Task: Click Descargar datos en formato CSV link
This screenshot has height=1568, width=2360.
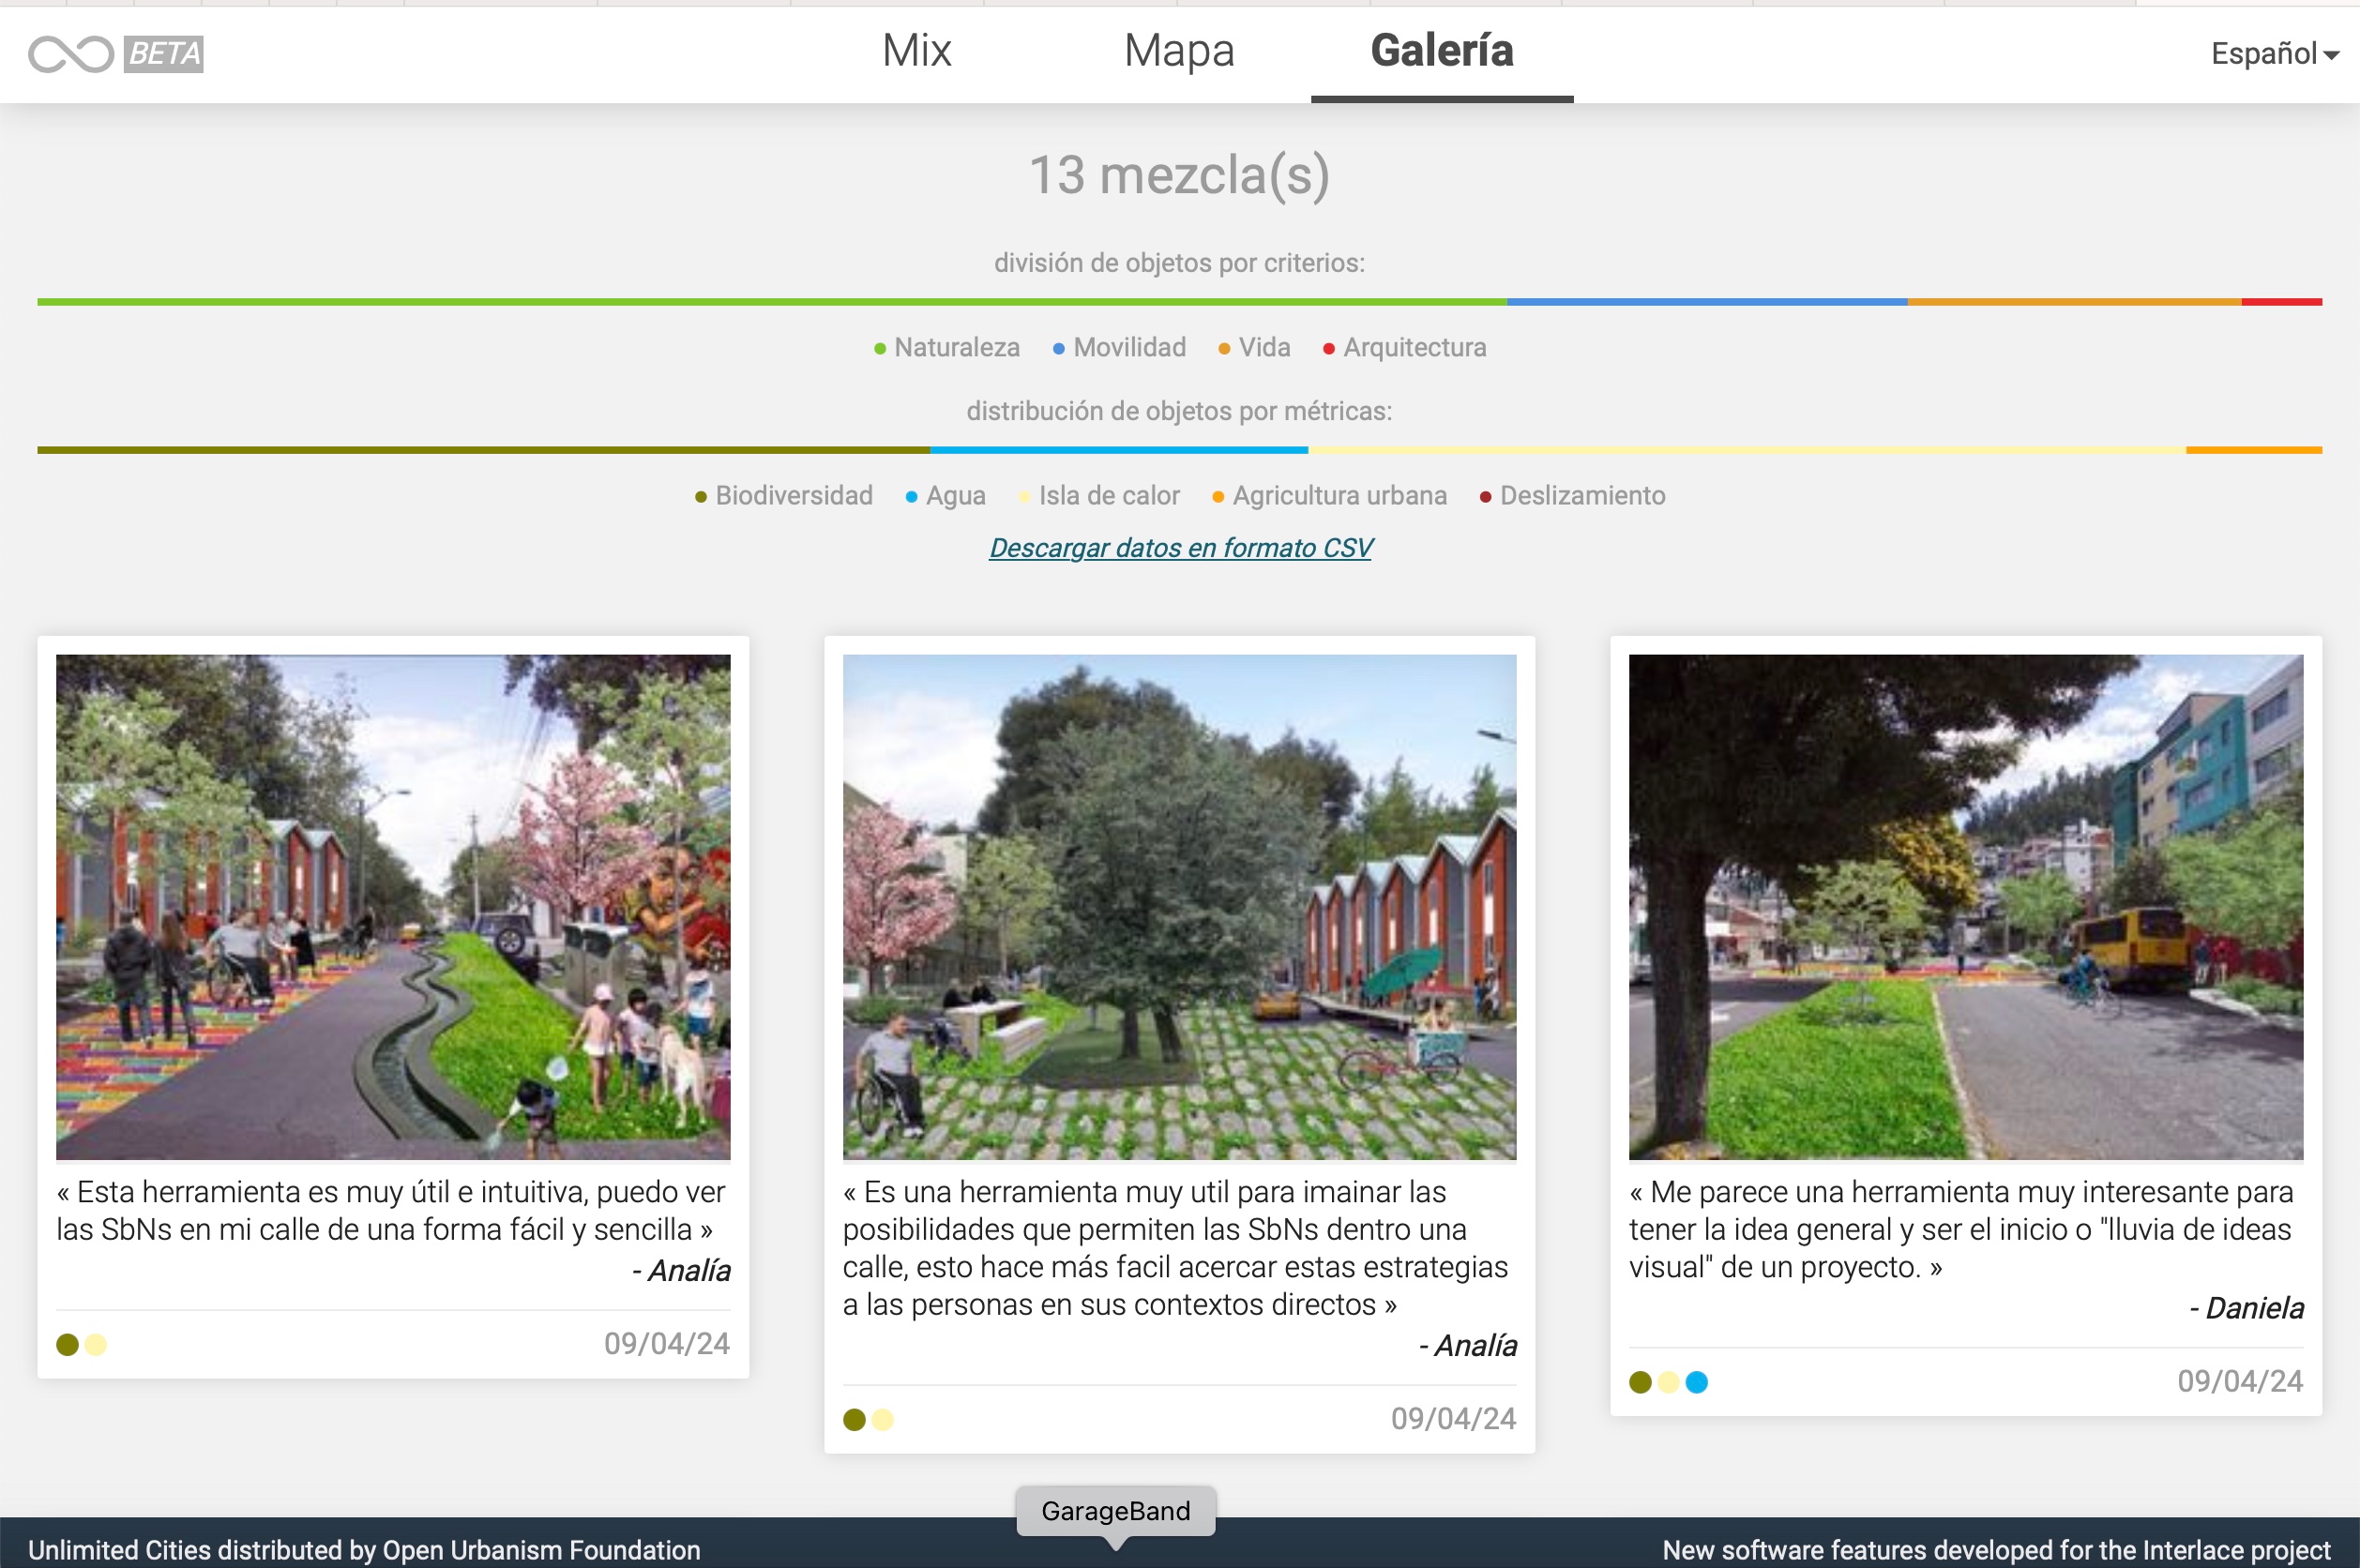Action: click(x=1180, y=548)
